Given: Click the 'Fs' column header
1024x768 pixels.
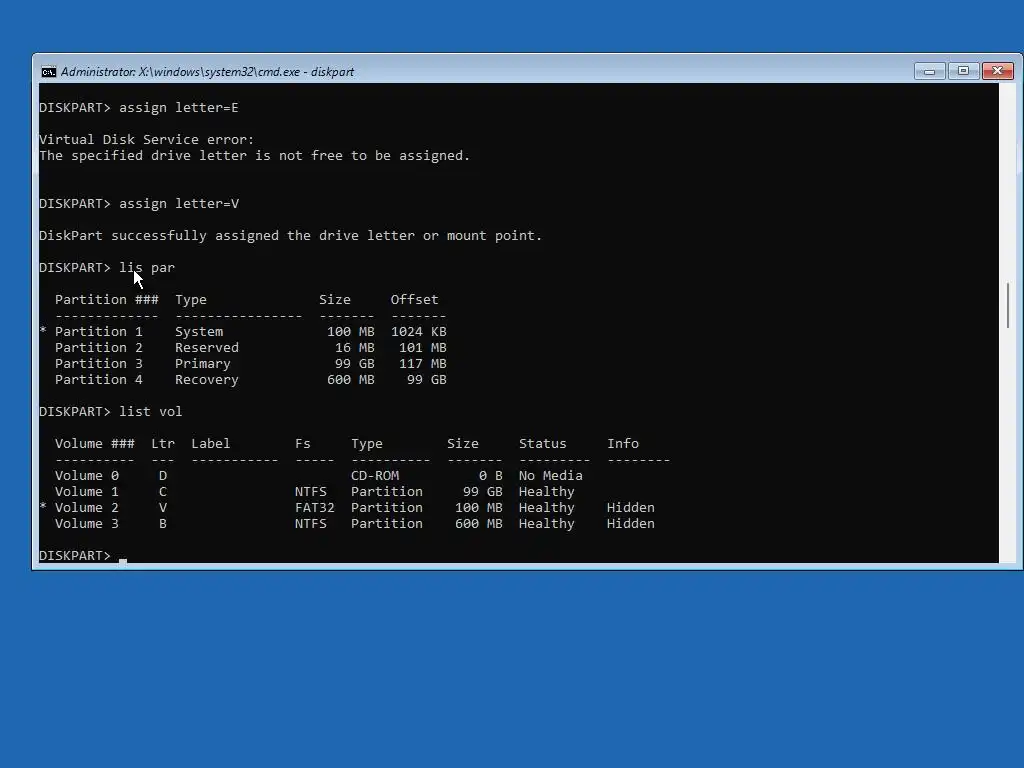Looking at the screenshot, I should coord(302,443).
